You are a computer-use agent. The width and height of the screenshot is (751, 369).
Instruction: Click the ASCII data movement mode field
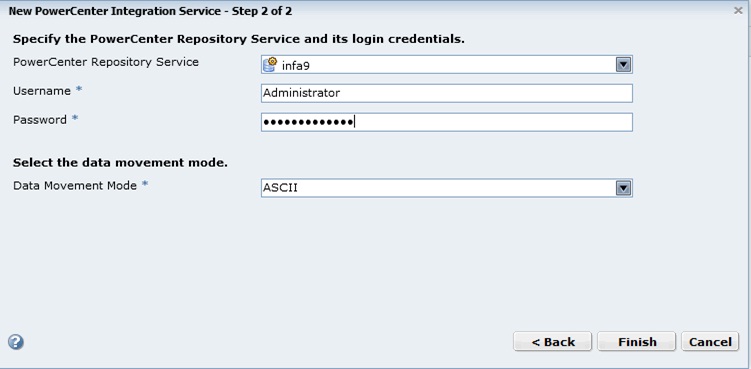[x=446, y=188]
